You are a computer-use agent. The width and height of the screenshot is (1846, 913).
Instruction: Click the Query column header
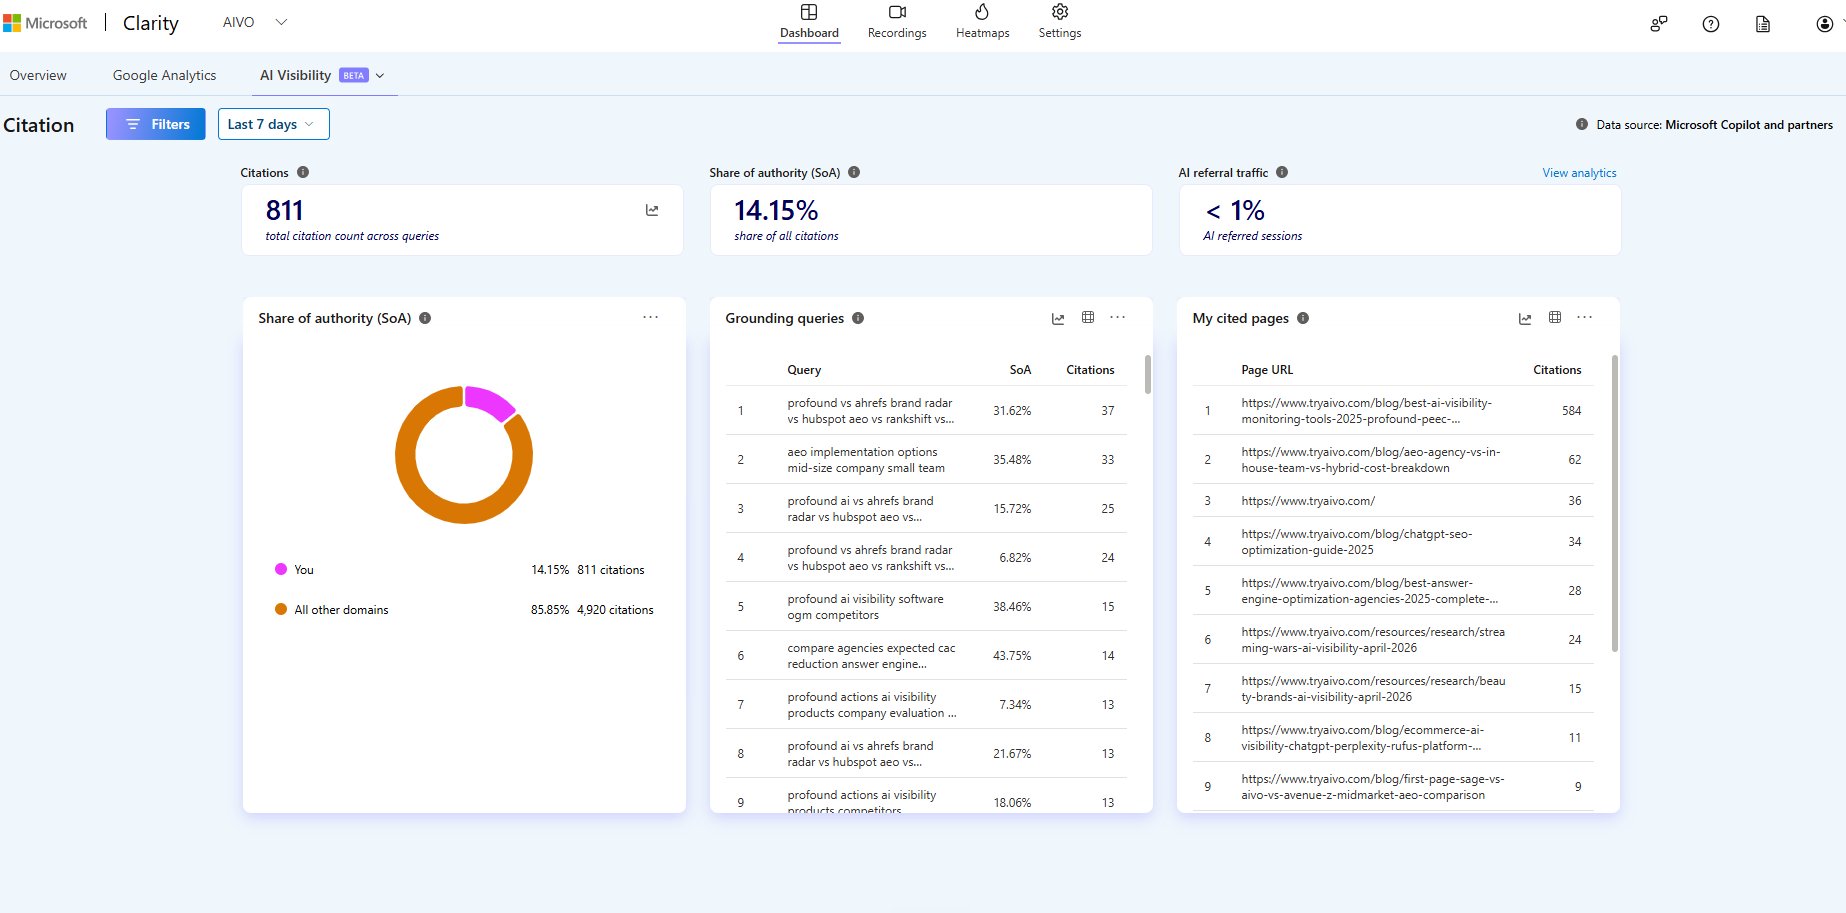pyautogui.click(x=804, y=370)
